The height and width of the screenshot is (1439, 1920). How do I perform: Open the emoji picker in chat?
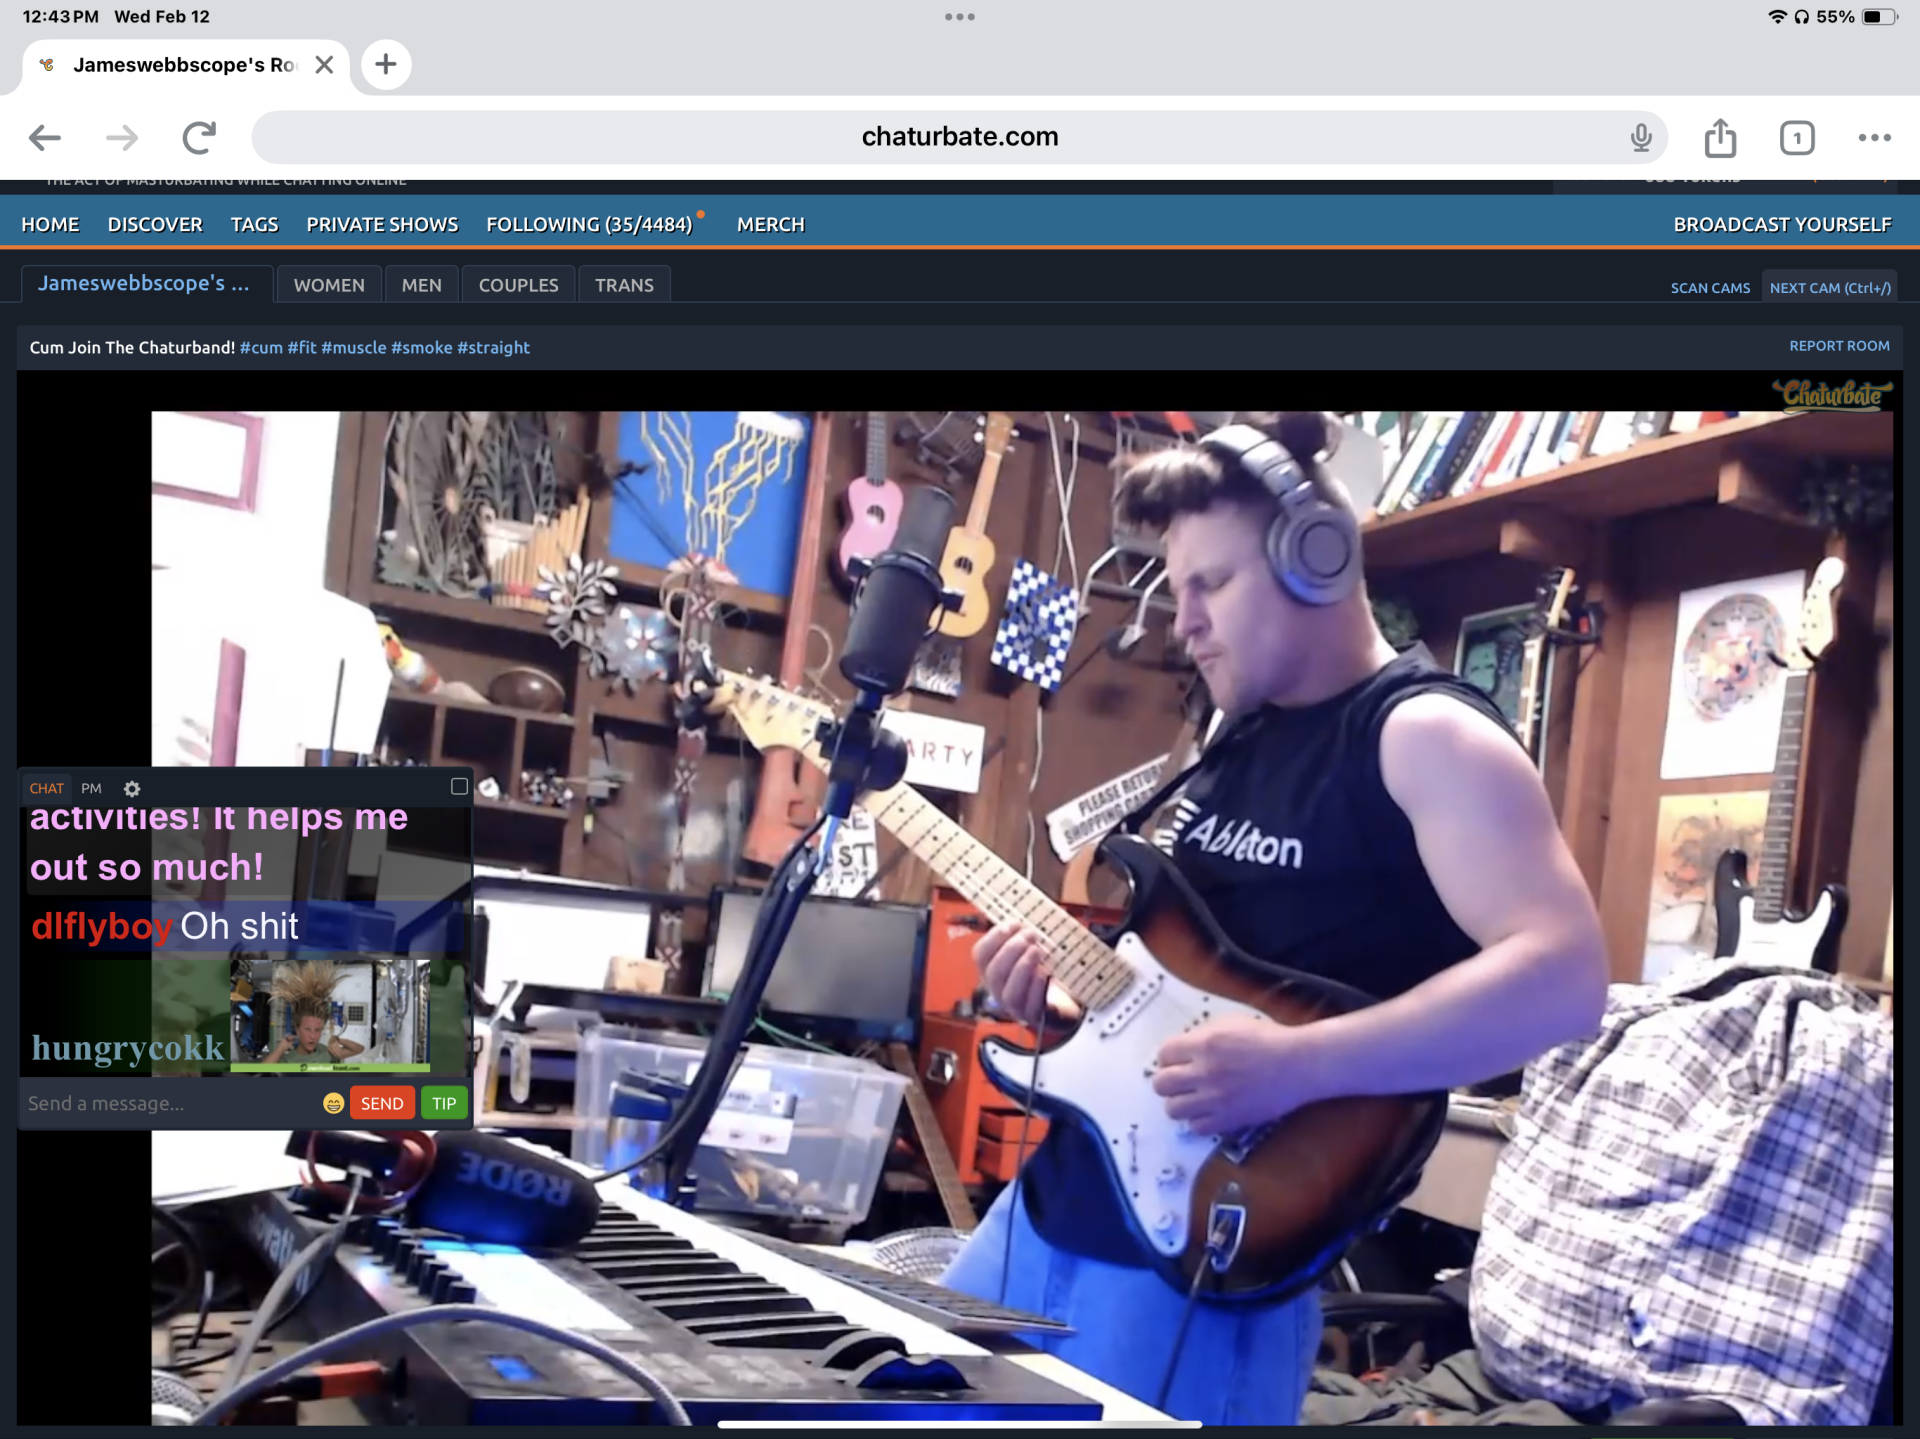[333, 1103]
